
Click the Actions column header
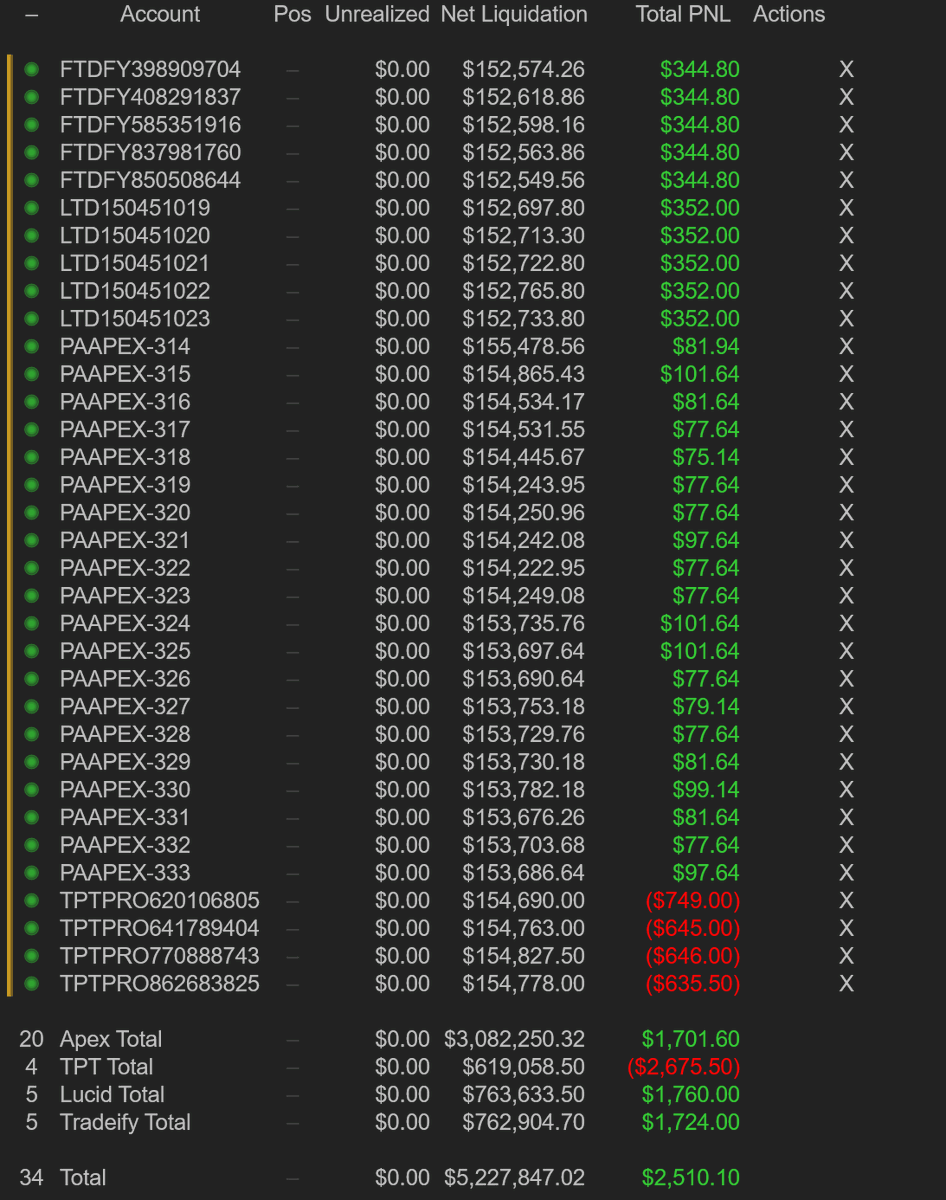[789, 15]
